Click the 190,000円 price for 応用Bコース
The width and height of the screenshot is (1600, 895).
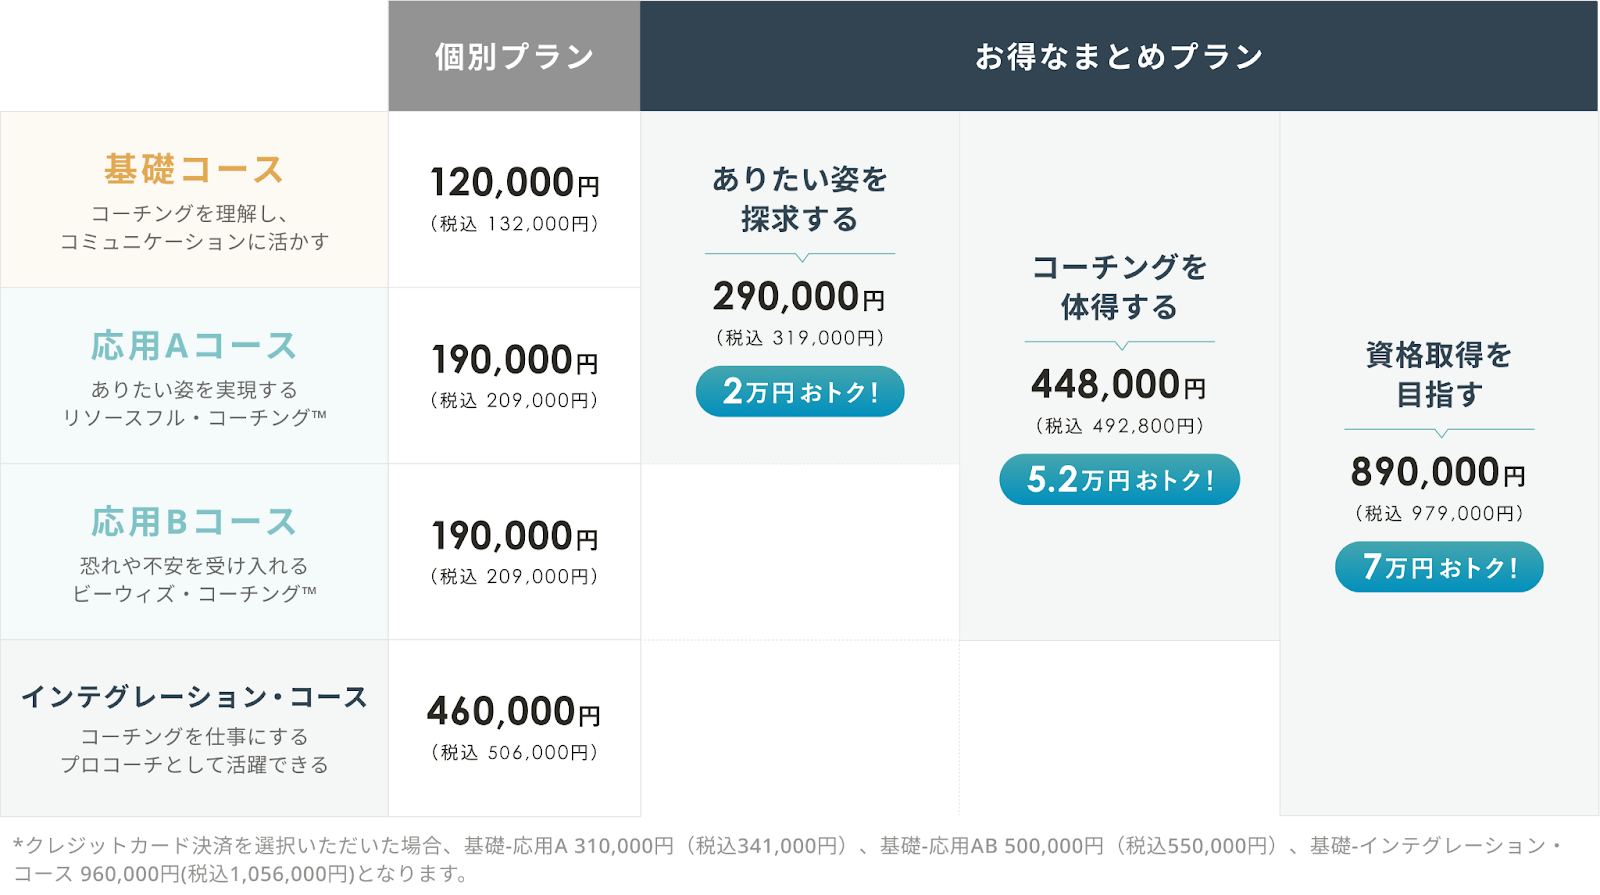pos(514,536)
